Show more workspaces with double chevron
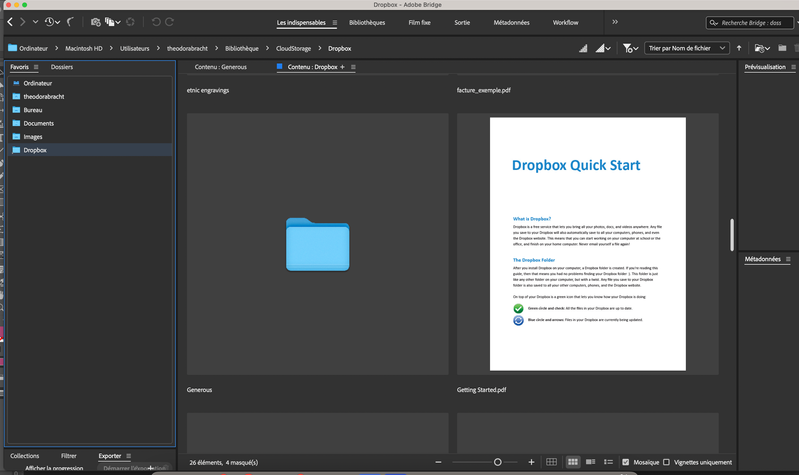 pos(615,22)
